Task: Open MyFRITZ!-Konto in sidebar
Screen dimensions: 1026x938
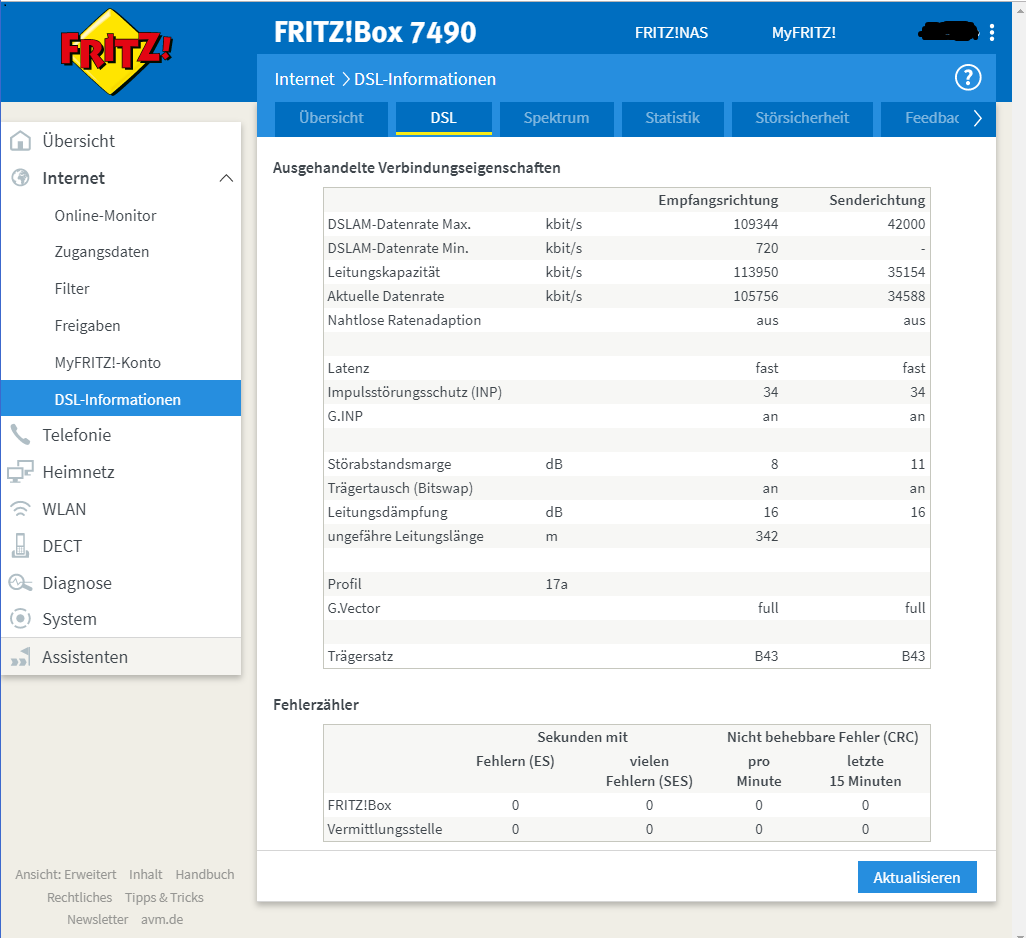Action: point(107,362)
